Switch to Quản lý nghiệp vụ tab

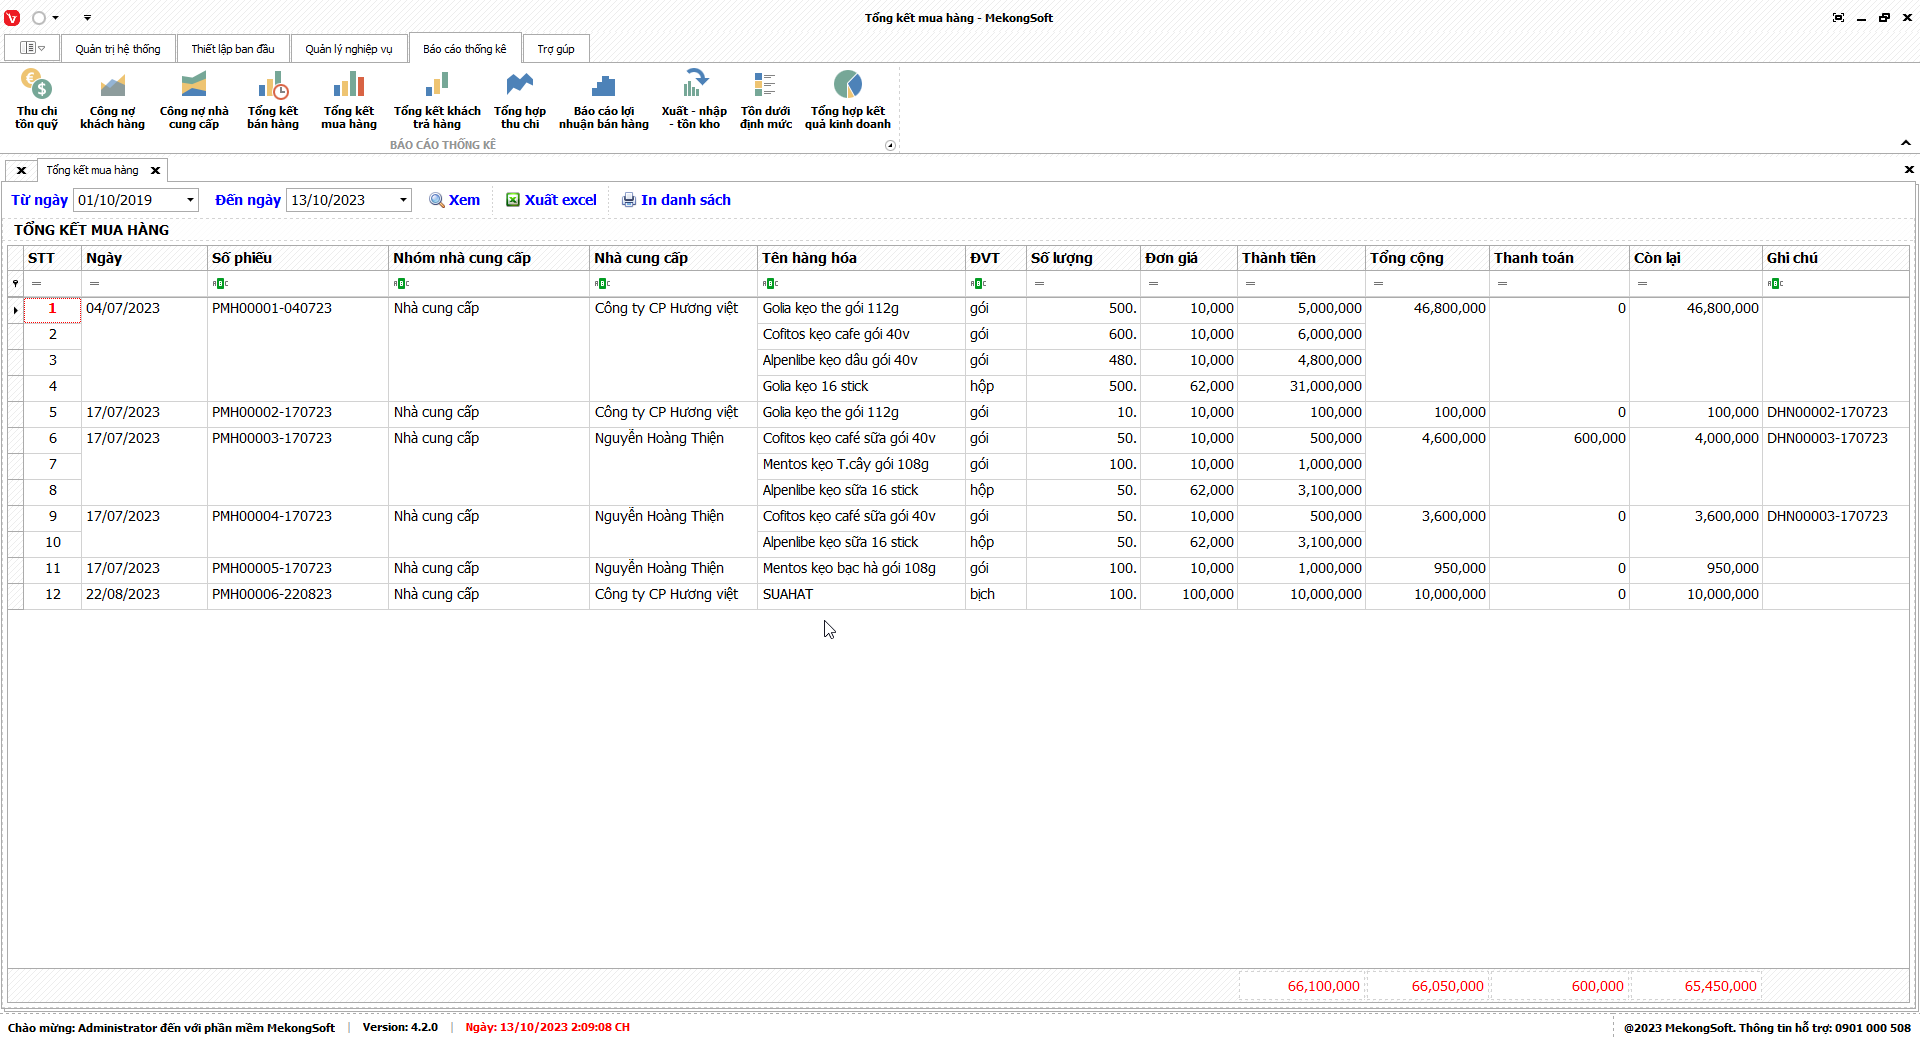pyautogui.click(x=348, y=49)
